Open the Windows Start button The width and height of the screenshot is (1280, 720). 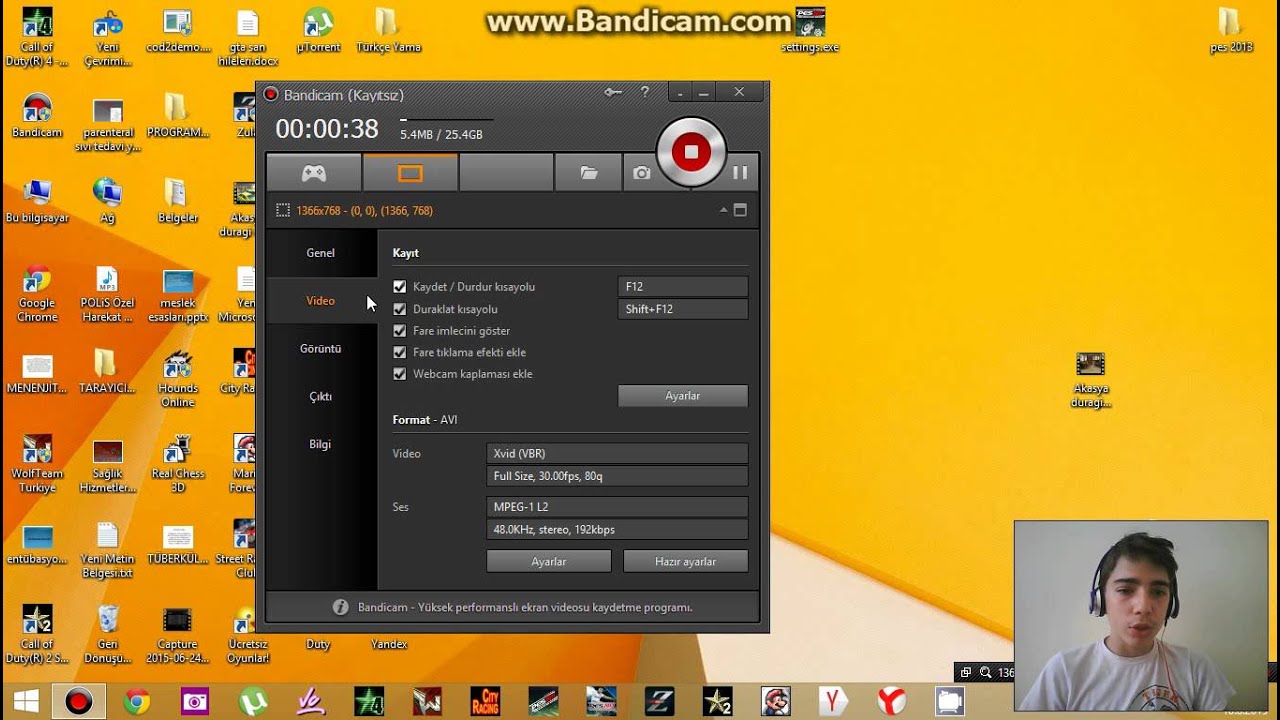pos(26,701)
